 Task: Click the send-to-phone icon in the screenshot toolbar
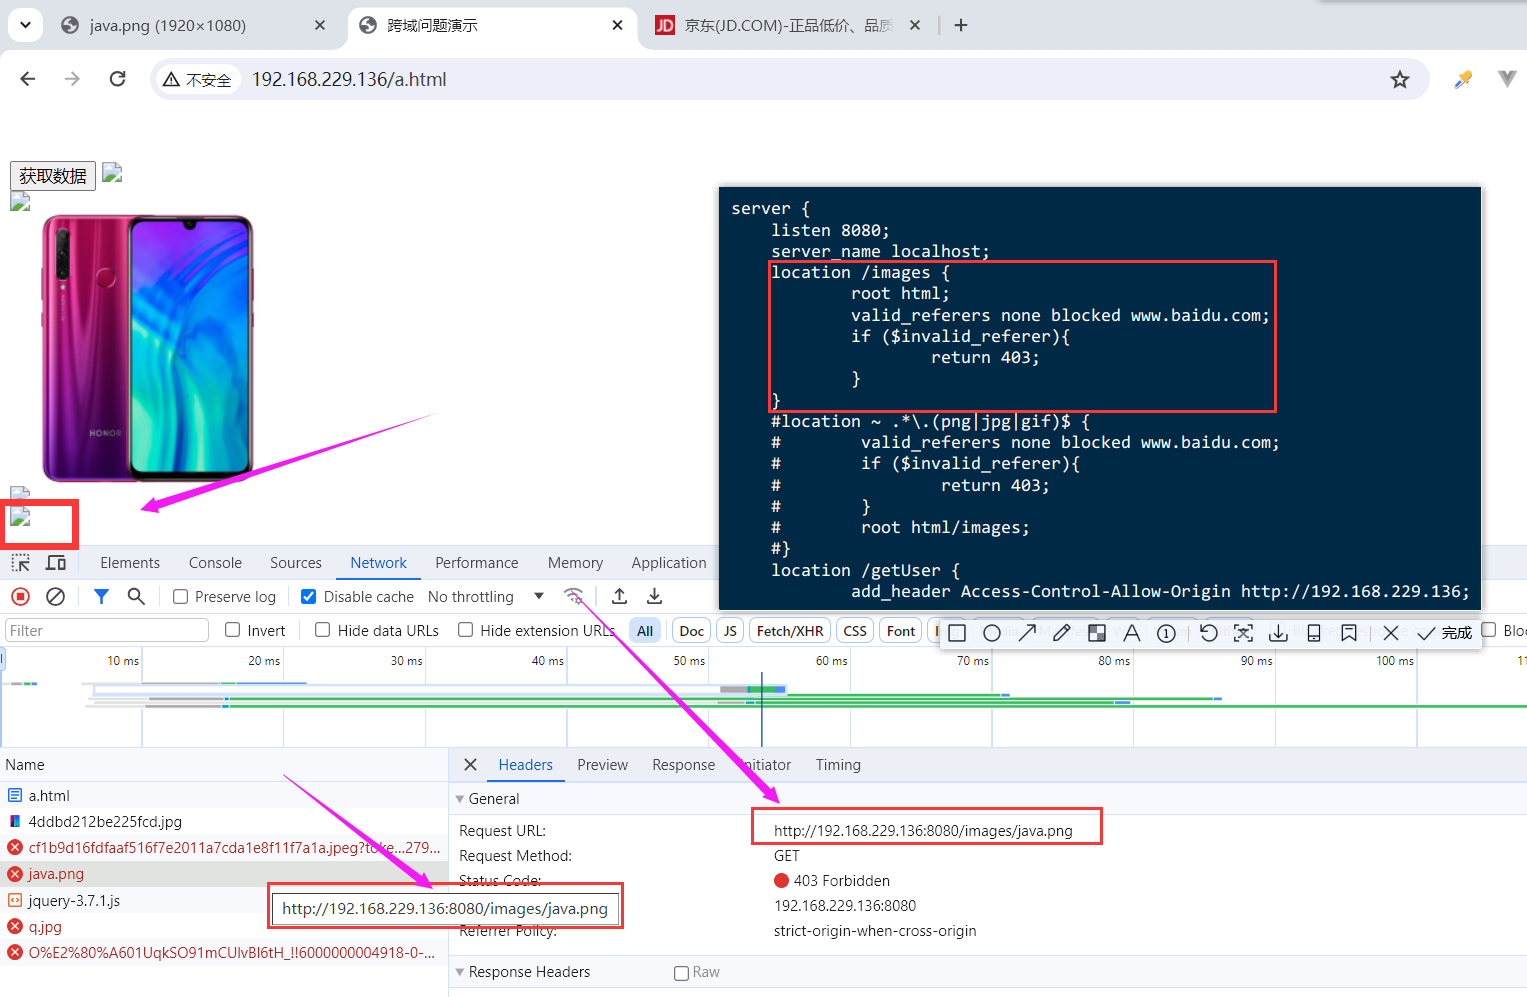point(1314,633)
